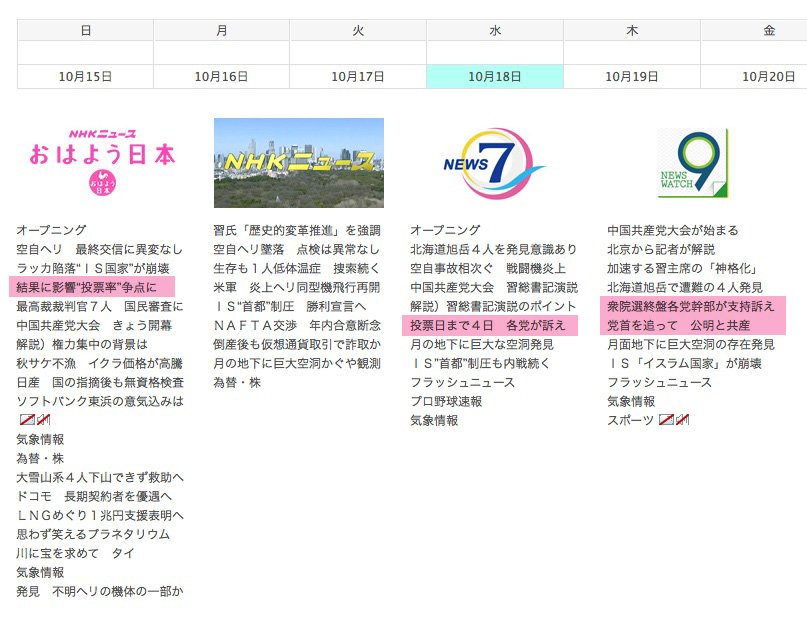Select the 10月15日 date cell

[x=85, y=77]
